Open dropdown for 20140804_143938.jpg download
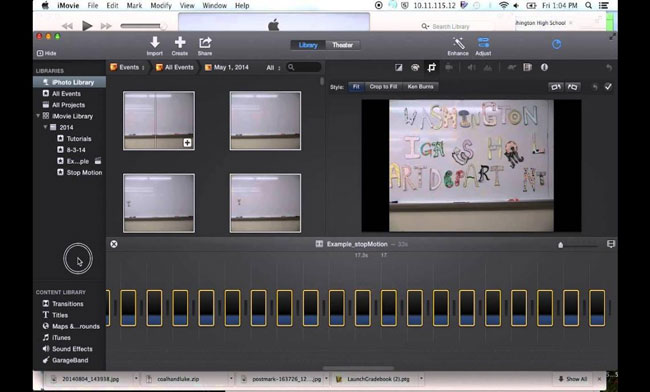The image size is (650, 392). [136, 379]
